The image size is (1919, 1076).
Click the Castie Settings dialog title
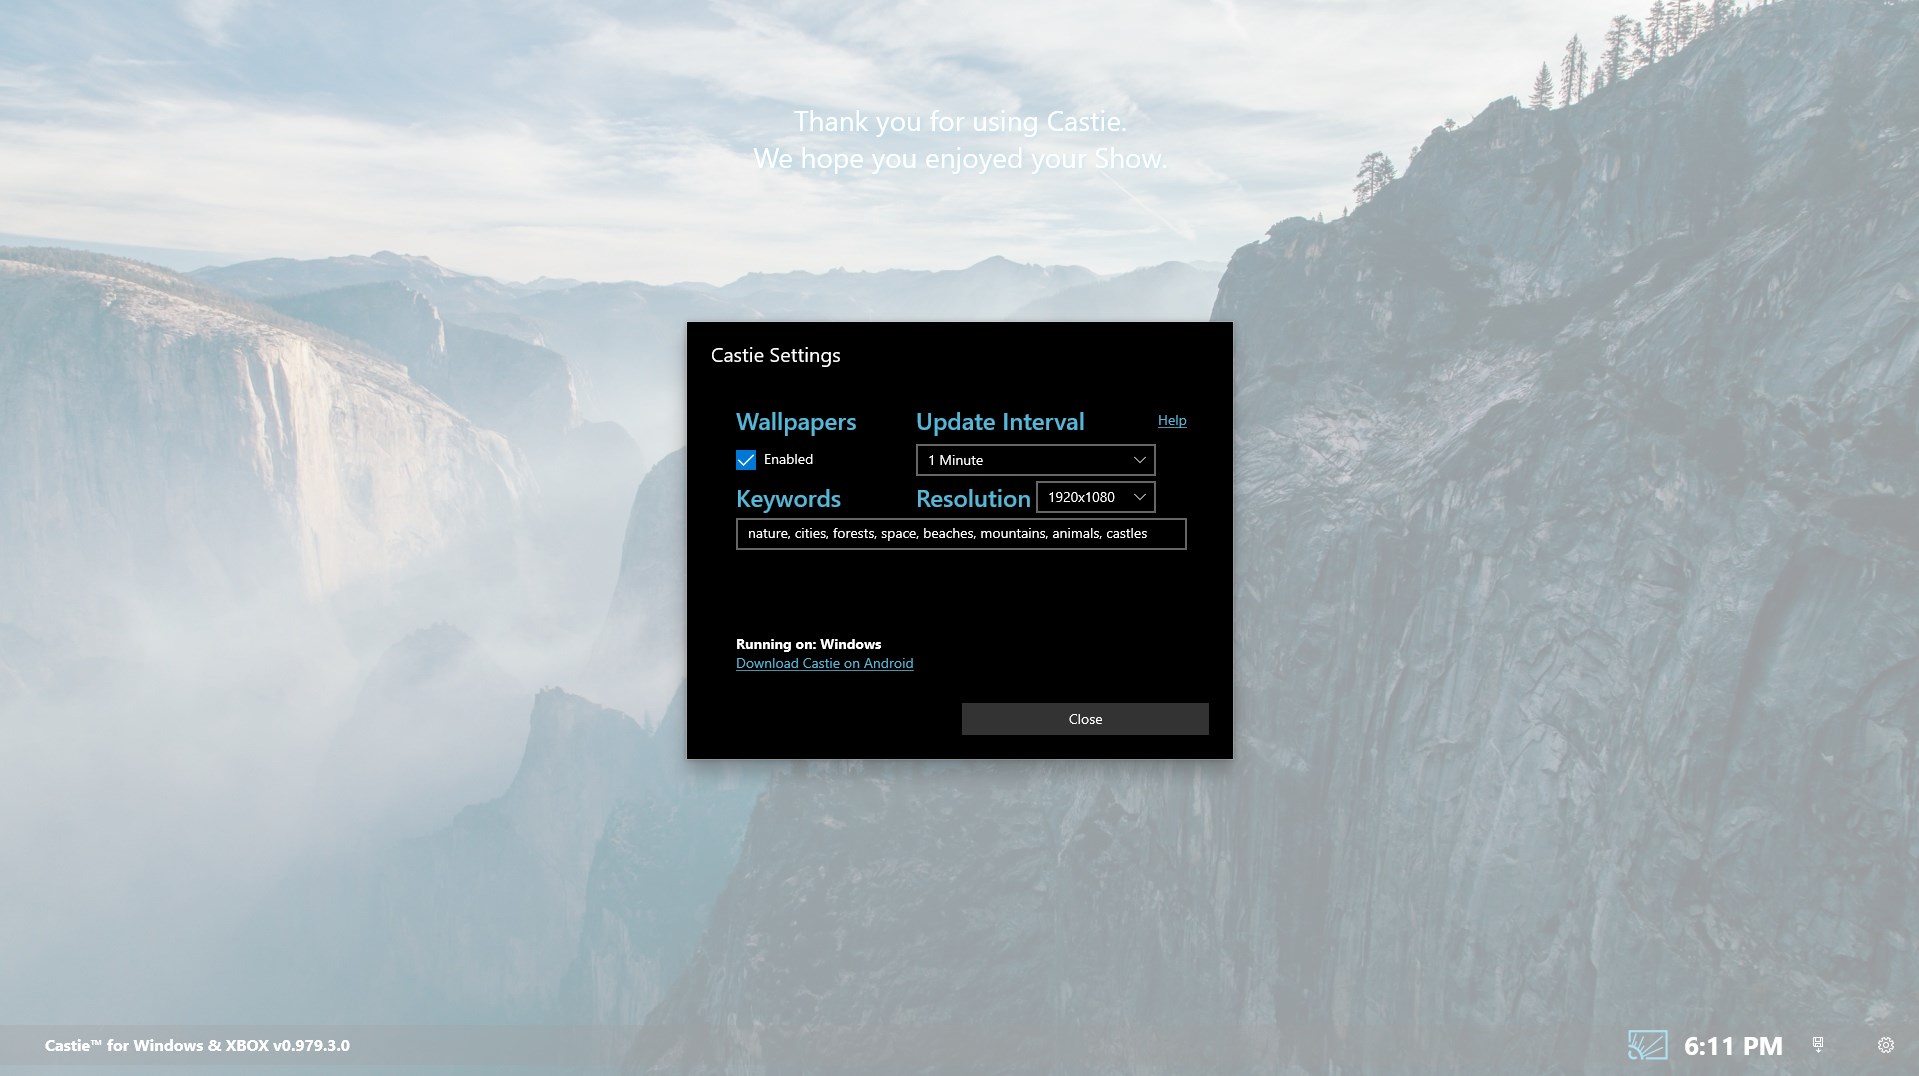coord(775,355)
